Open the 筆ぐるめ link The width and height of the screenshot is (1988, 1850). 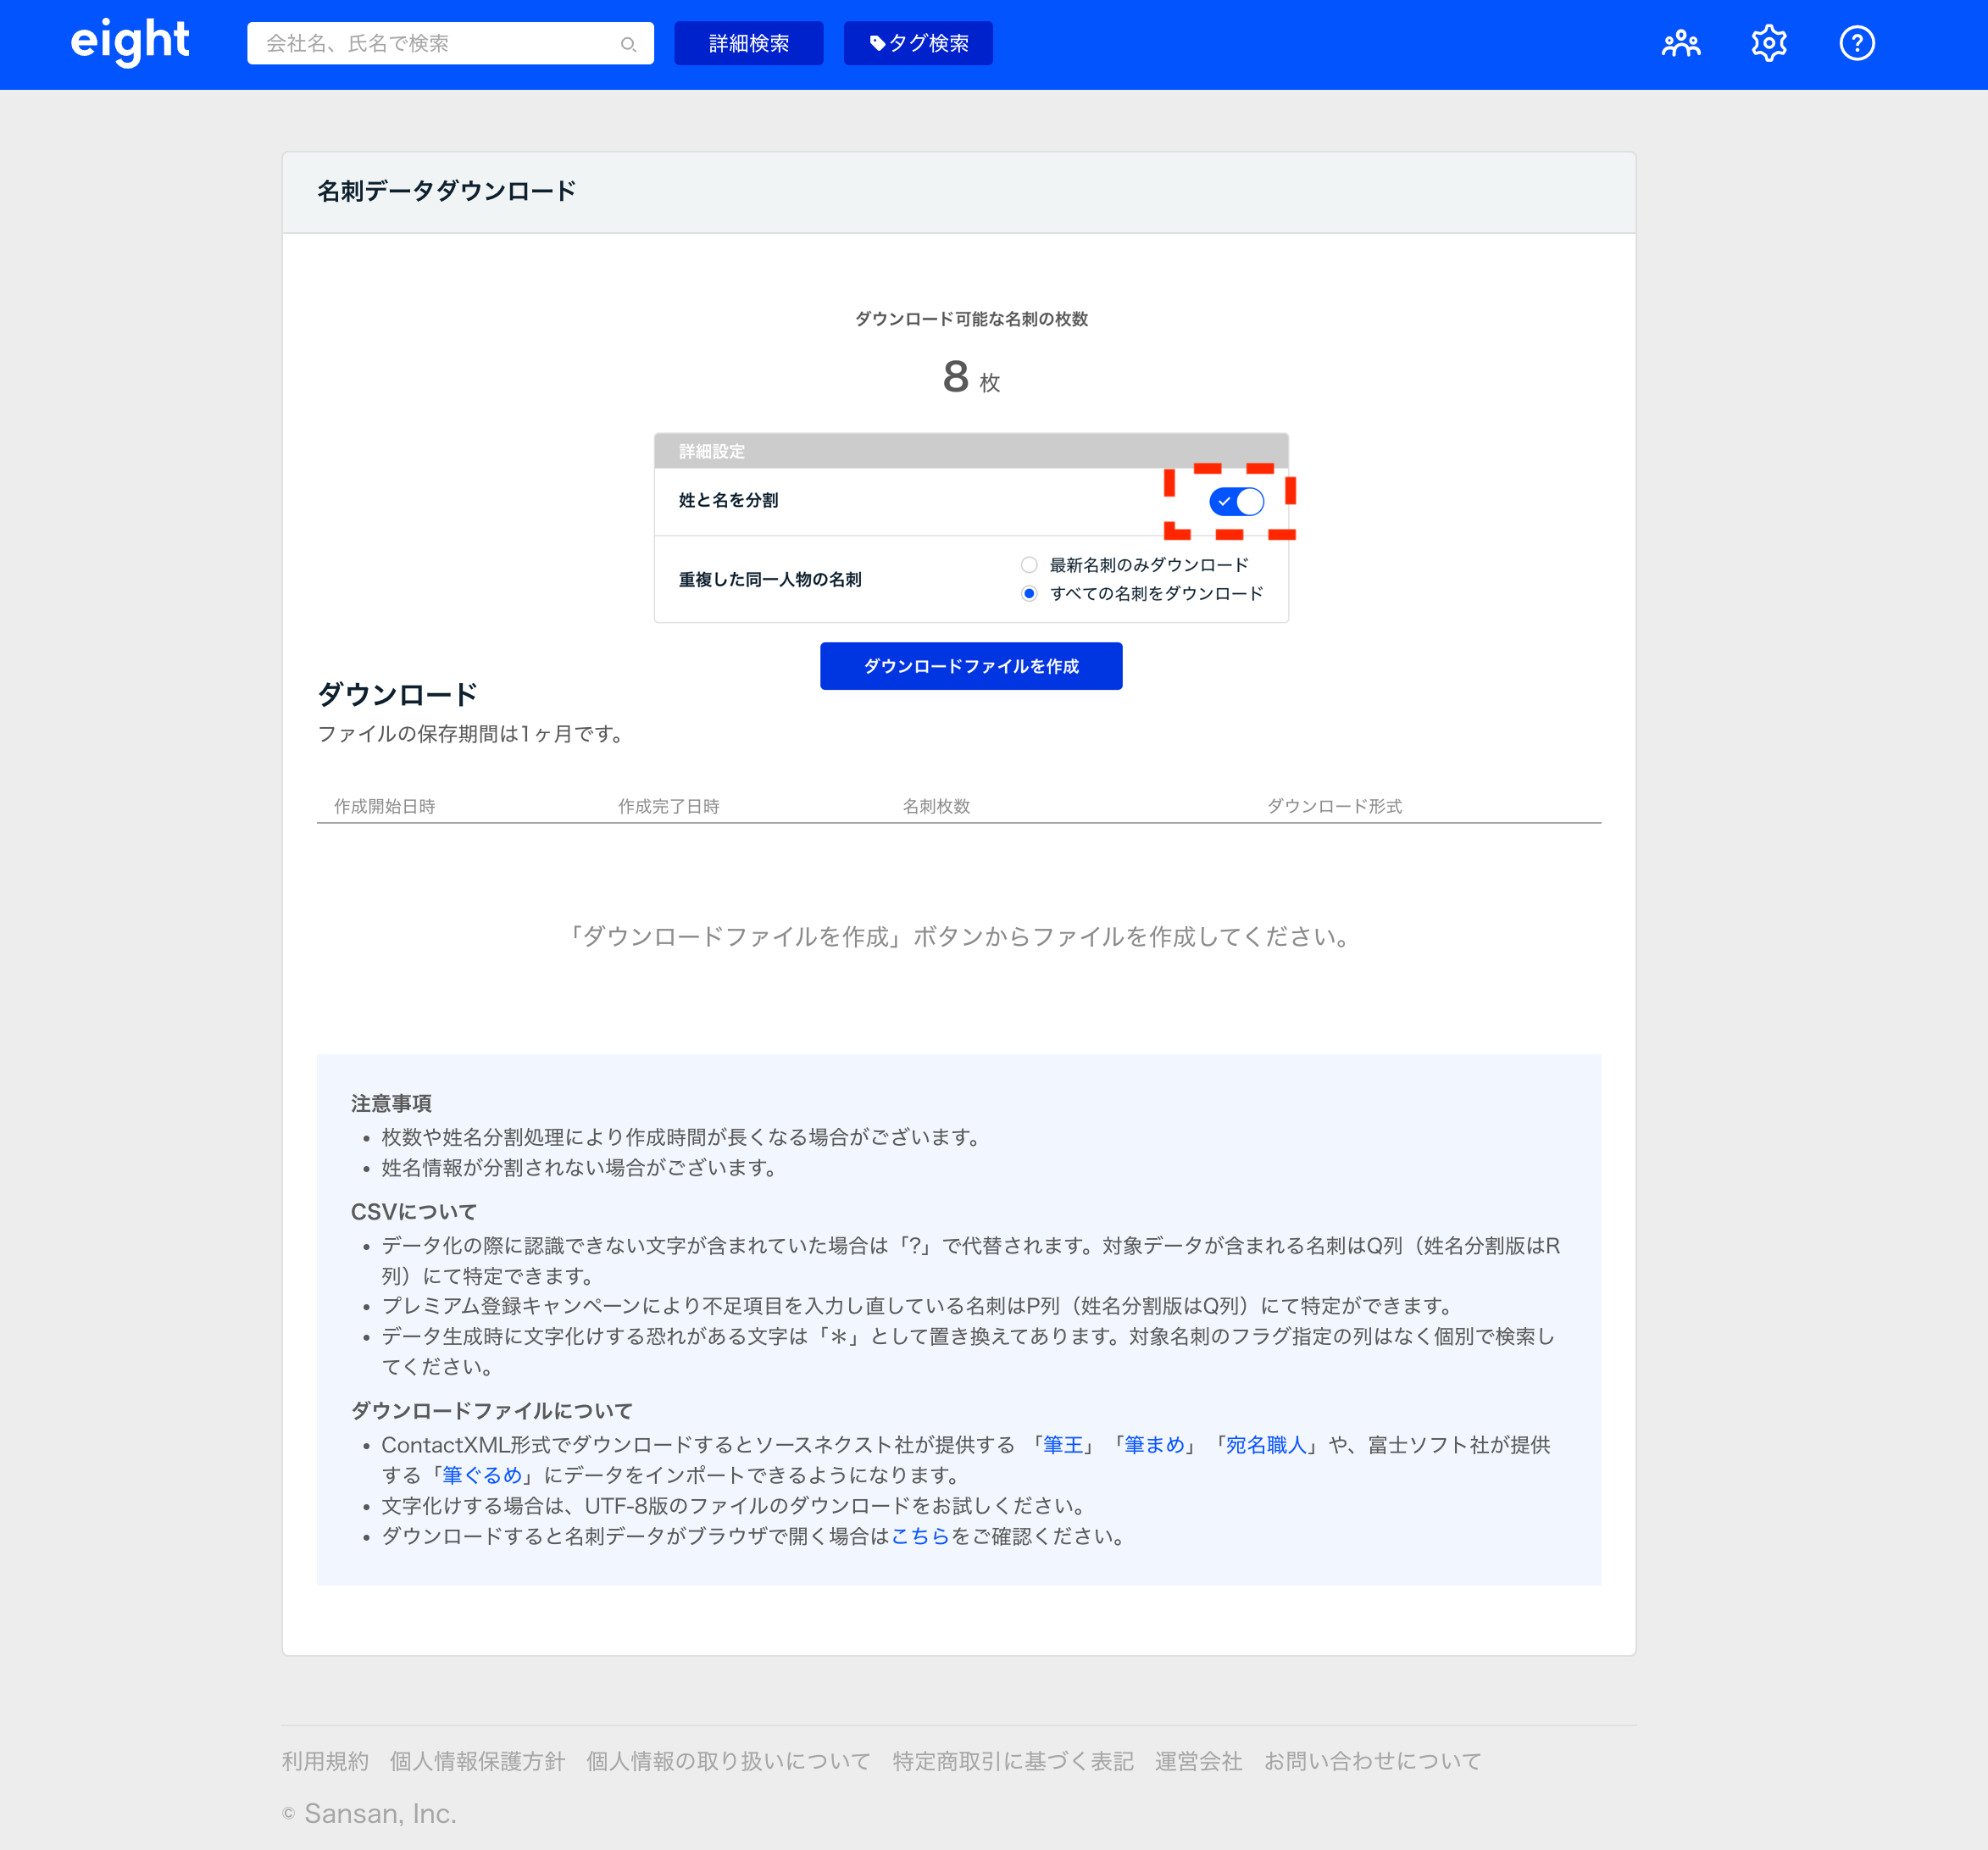pyautogui.click(x=482, y=1475)
